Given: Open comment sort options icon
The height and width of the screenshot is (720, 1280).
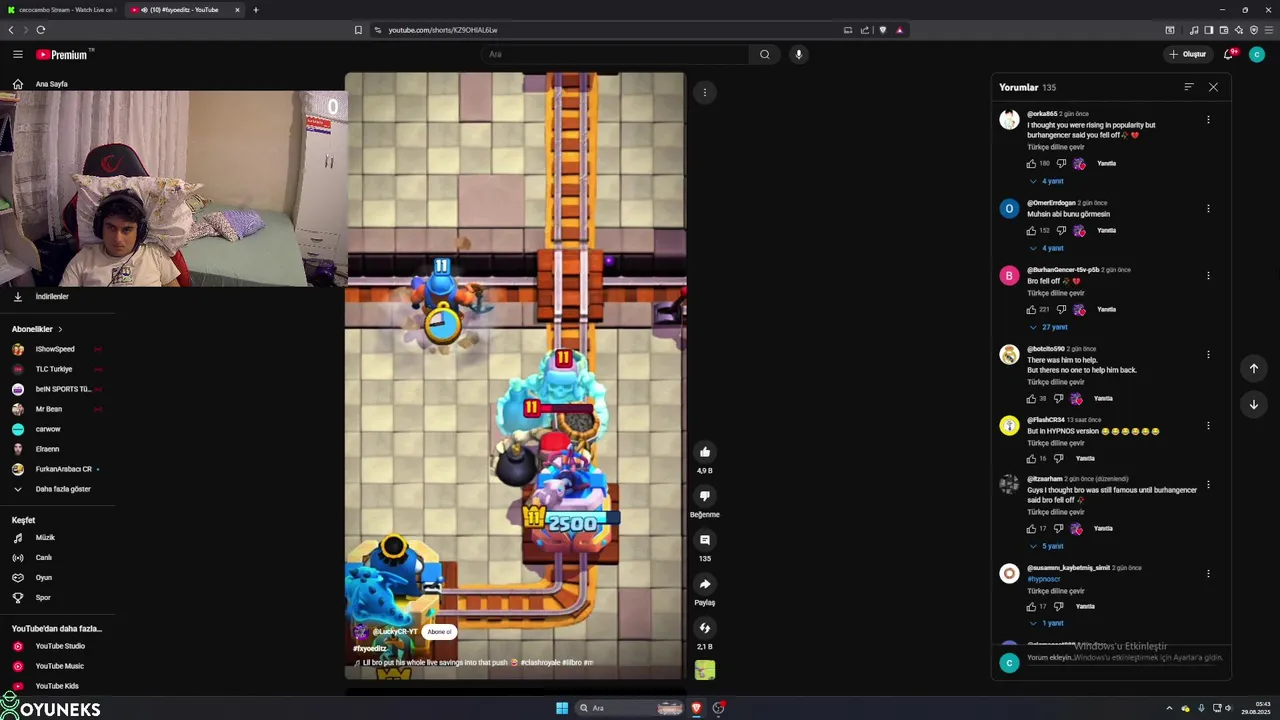Looking at the screenshot, I should pos(1189,87).
